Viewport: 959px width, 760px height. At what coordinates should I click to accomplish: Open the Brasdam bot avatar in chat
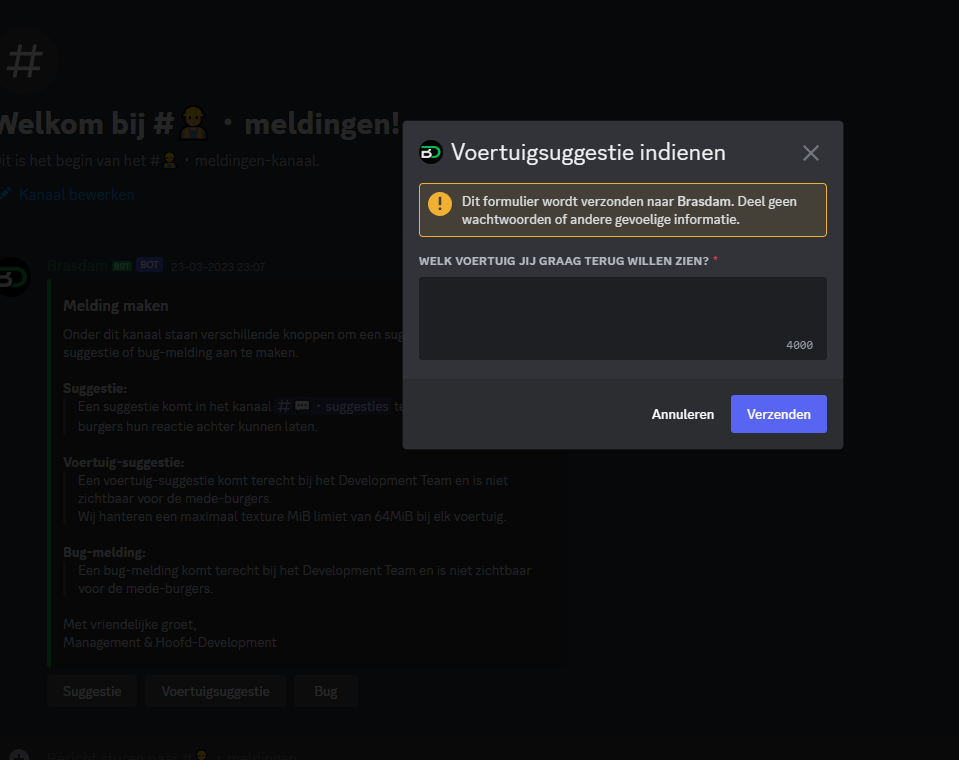[14, 277]
